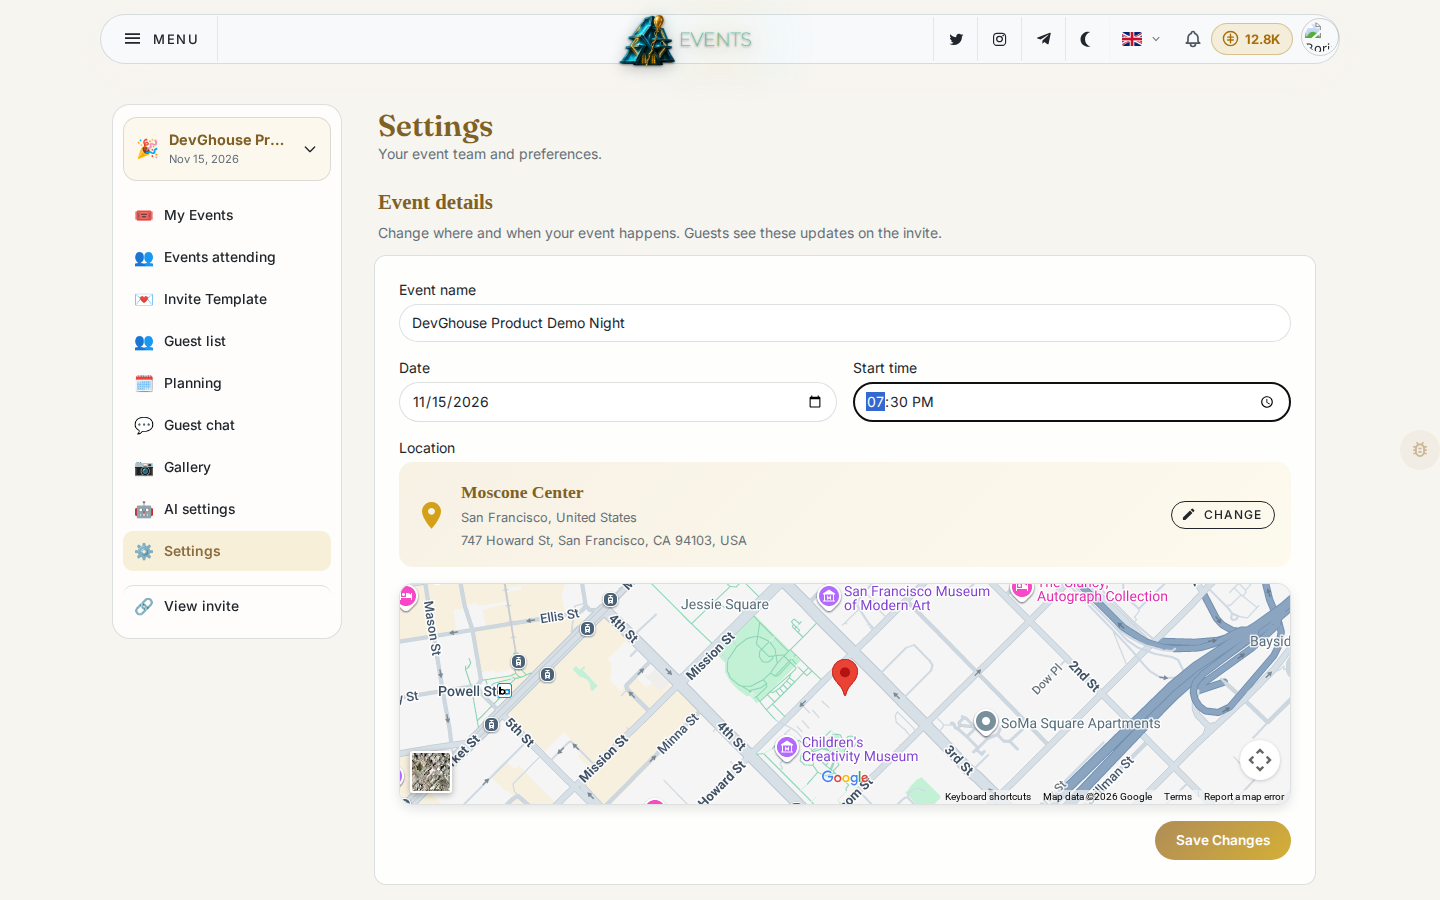Viewport: 1440px width, 900px height.
Task: Select Settings in sidebar
Action: [227, 551]
